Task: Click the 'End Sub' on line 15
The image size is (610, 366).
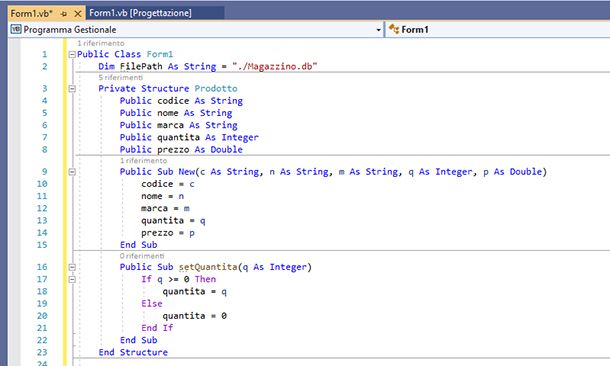Action: [138, 245]
